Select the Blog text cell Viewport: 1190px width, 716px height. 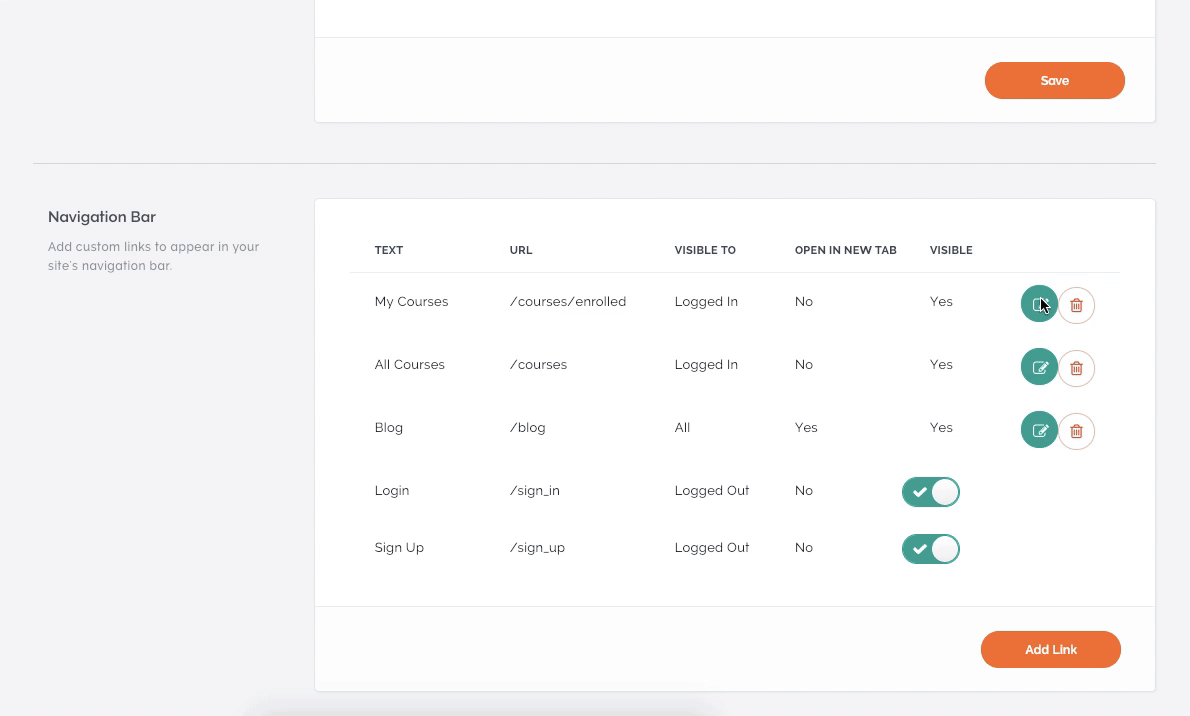389,427
